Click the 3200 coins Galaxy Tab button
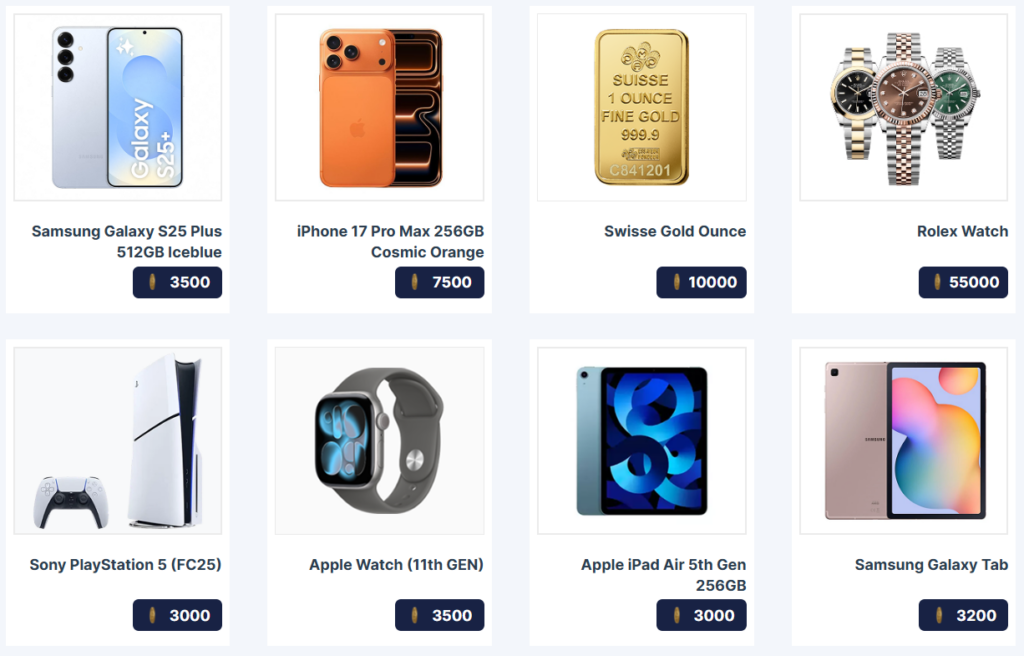This screenshot has width=1024, height=656. [x=963, y=615]
